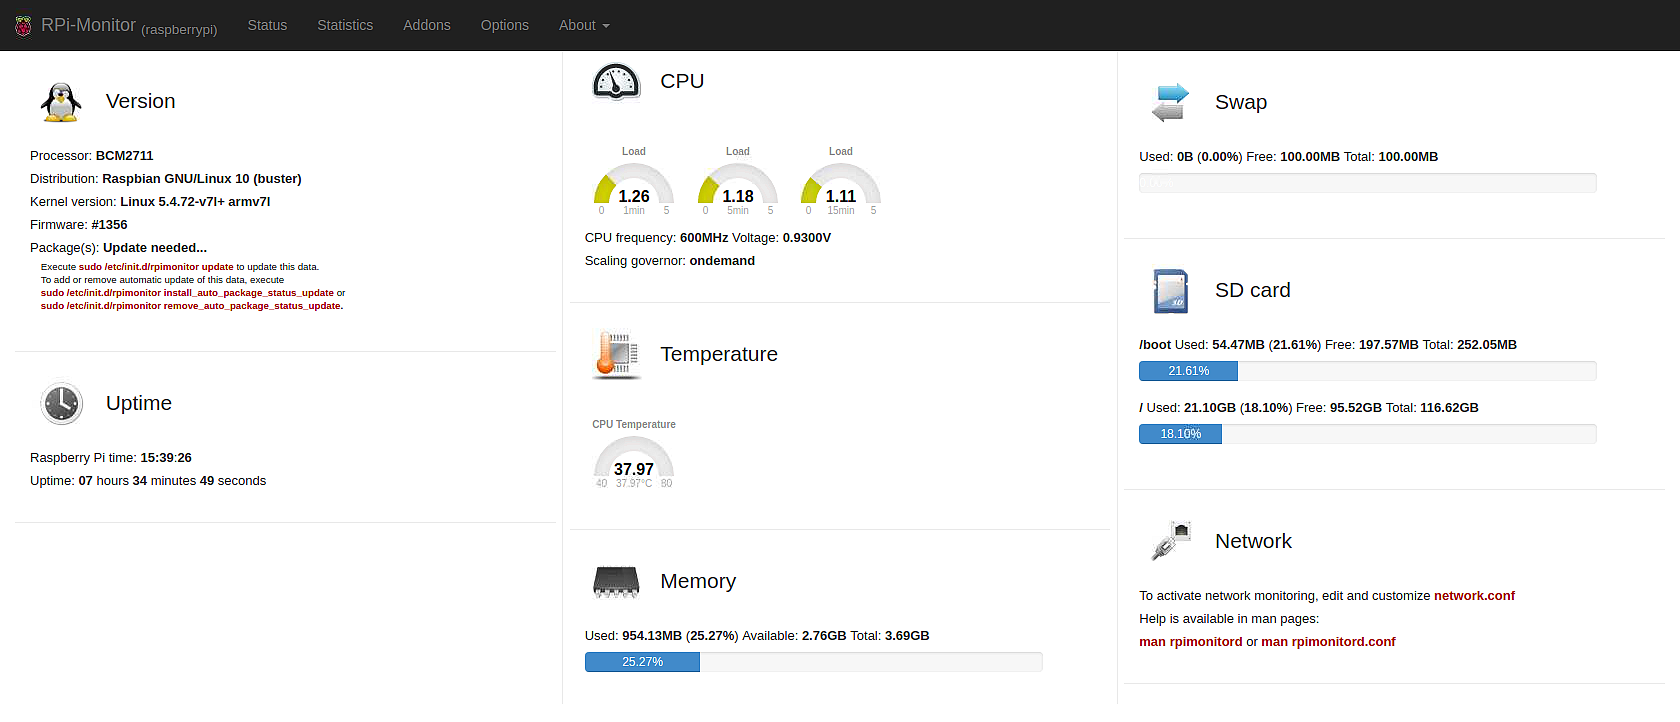Click the CPU frequency 600MHz Voltage line
Image resolution: width=1680 pixels, height=722 pixels.
coord(708,238)
